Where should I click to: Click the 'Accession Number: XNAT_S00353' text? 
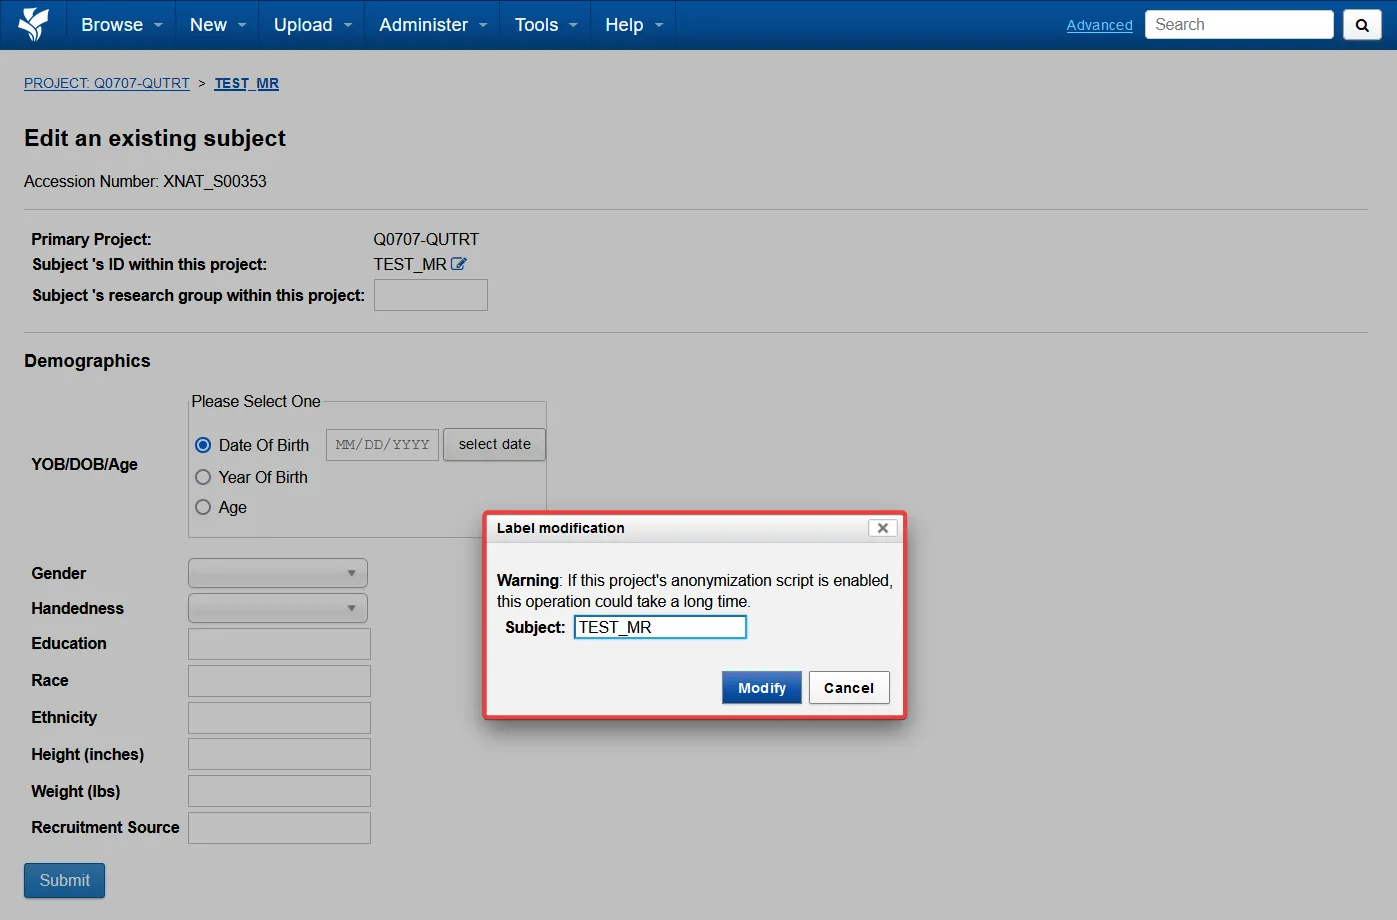click(x=145, y=181)
